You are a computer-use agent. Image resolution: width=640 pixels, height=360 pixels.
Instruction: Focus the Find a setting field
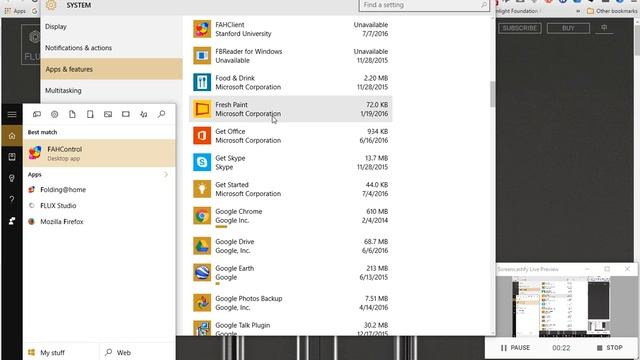[x=424, y=5]
